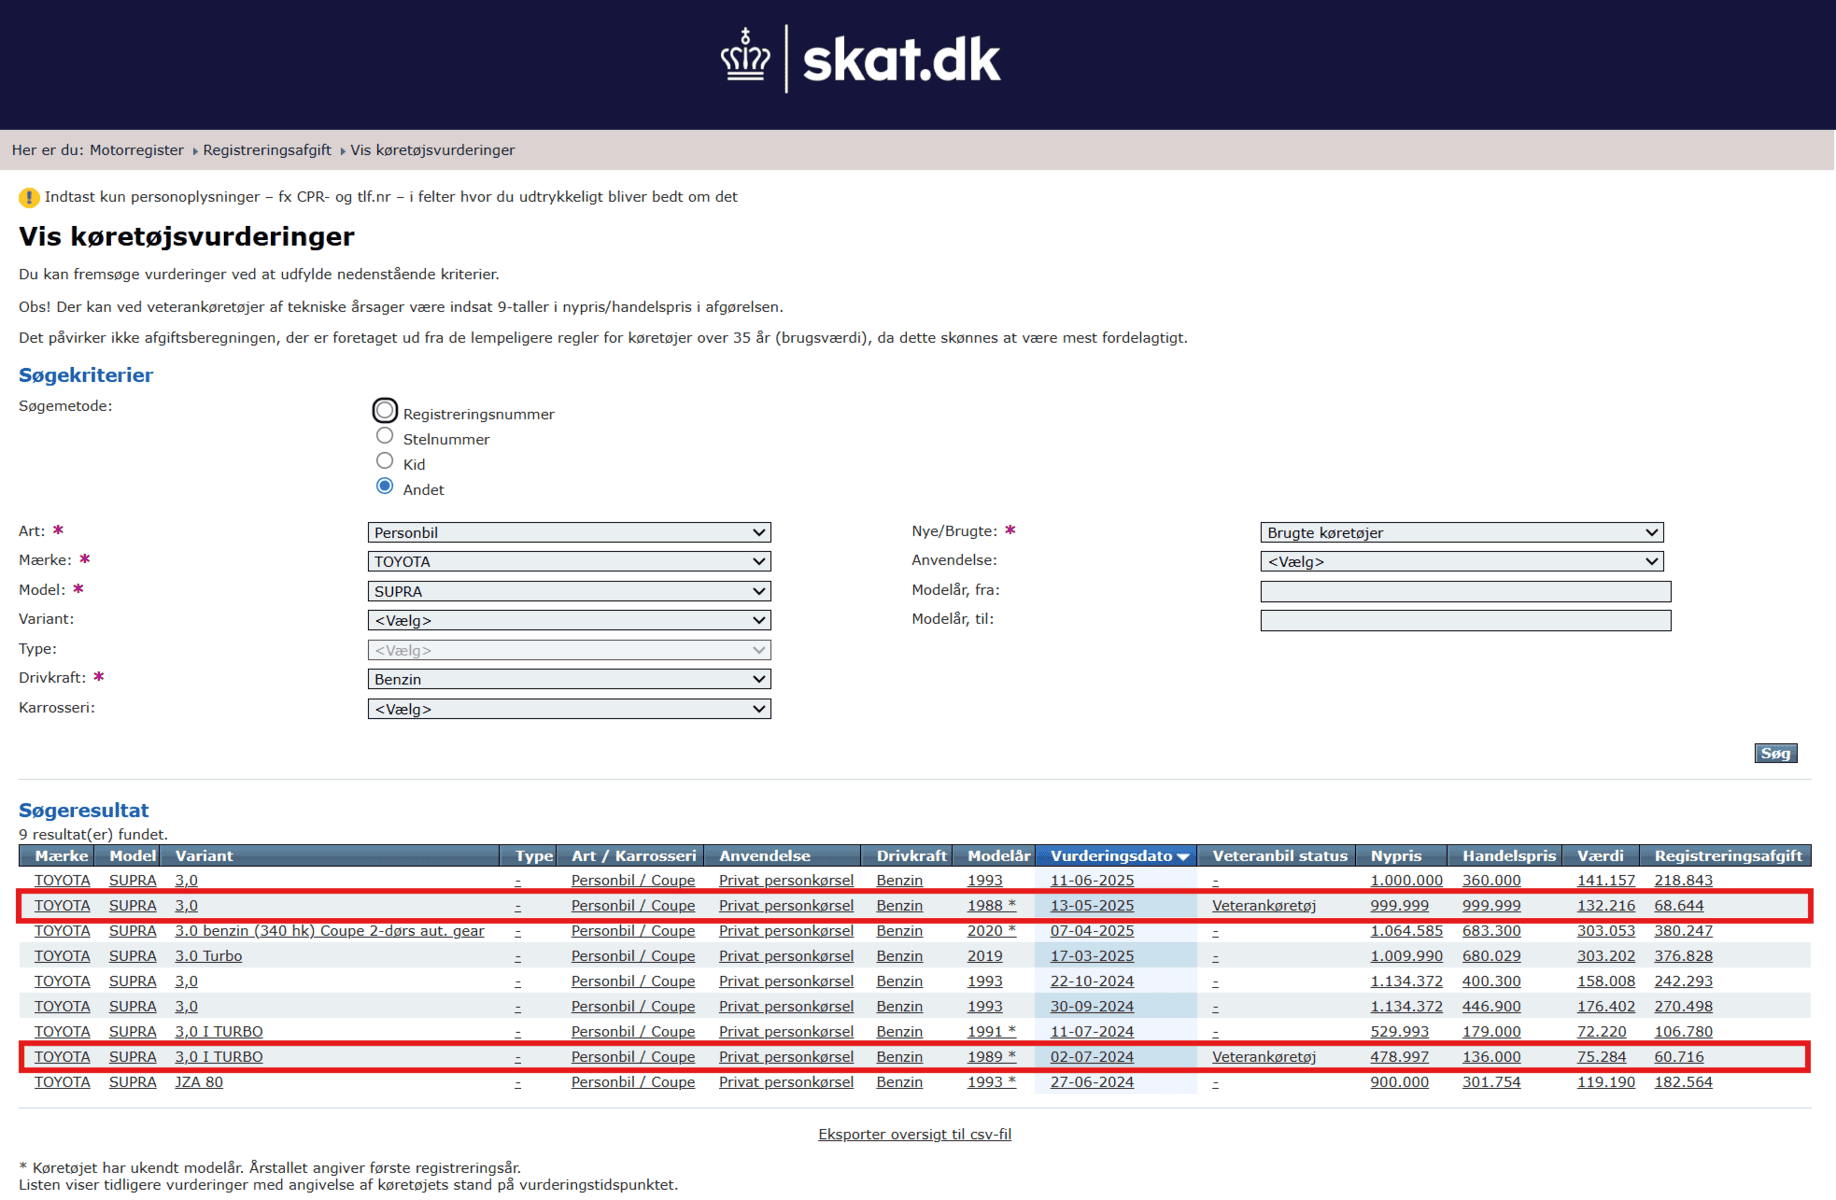1836x1200 pixels.
Task: Sort by Drivkraft column header
Action: (912, 856)
